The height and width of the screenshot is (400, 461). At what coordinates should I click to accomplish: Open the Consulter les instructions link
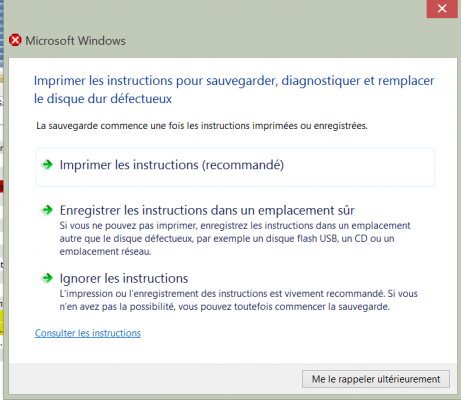[x=88, y=333]
